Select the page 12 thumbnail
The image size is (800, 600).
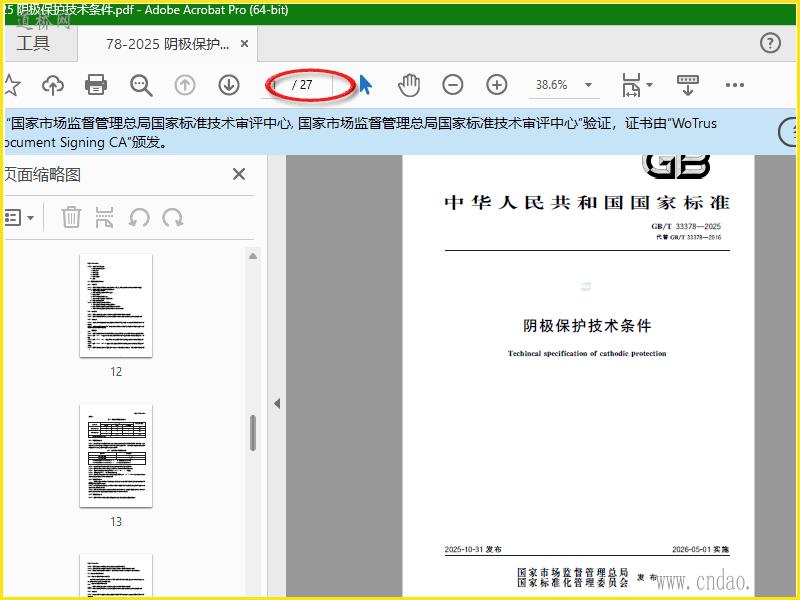(x=116, y=305)
